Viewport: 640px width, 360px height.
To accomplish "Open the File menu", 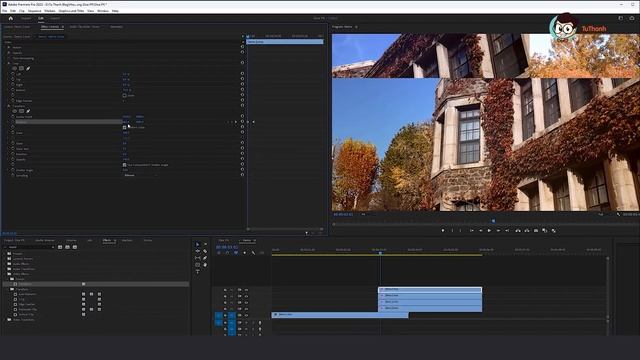I will (4, 11).
